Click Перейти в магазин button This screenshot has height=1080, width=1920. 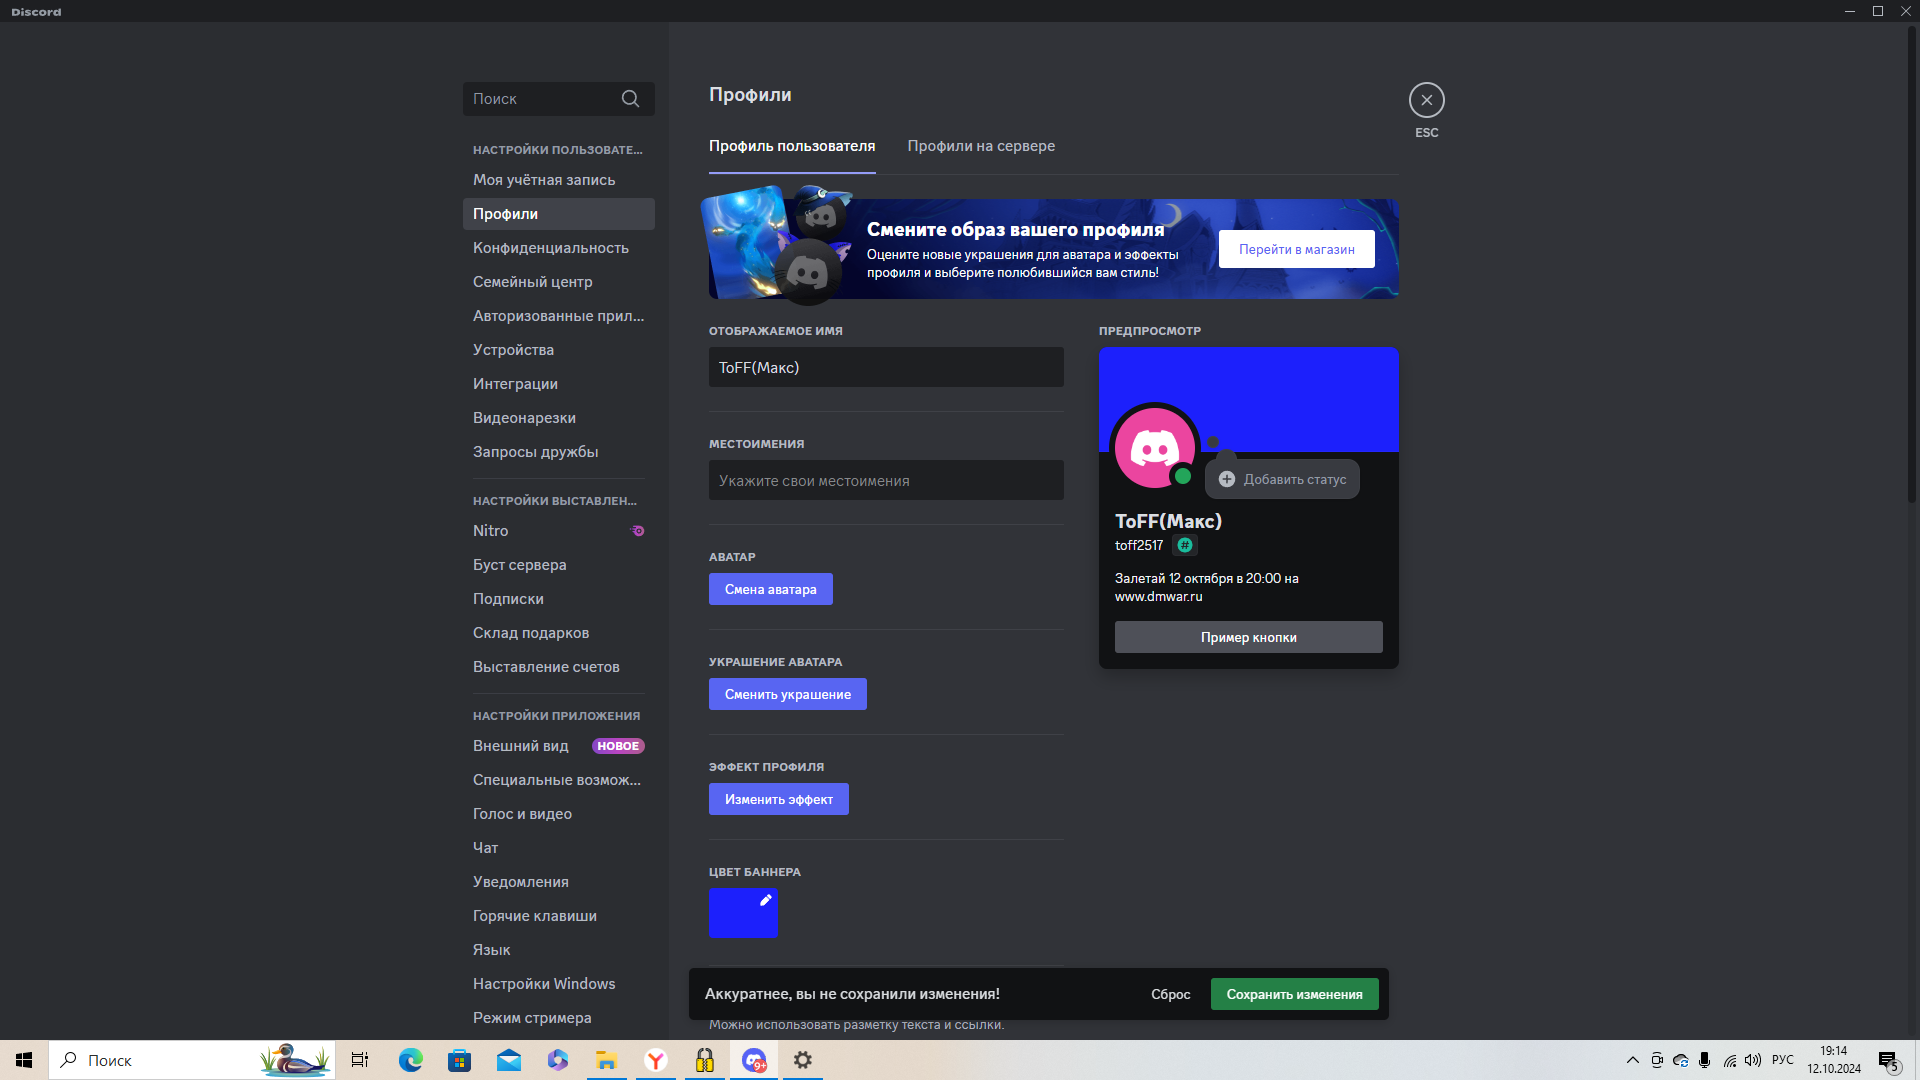[1296, 249]
